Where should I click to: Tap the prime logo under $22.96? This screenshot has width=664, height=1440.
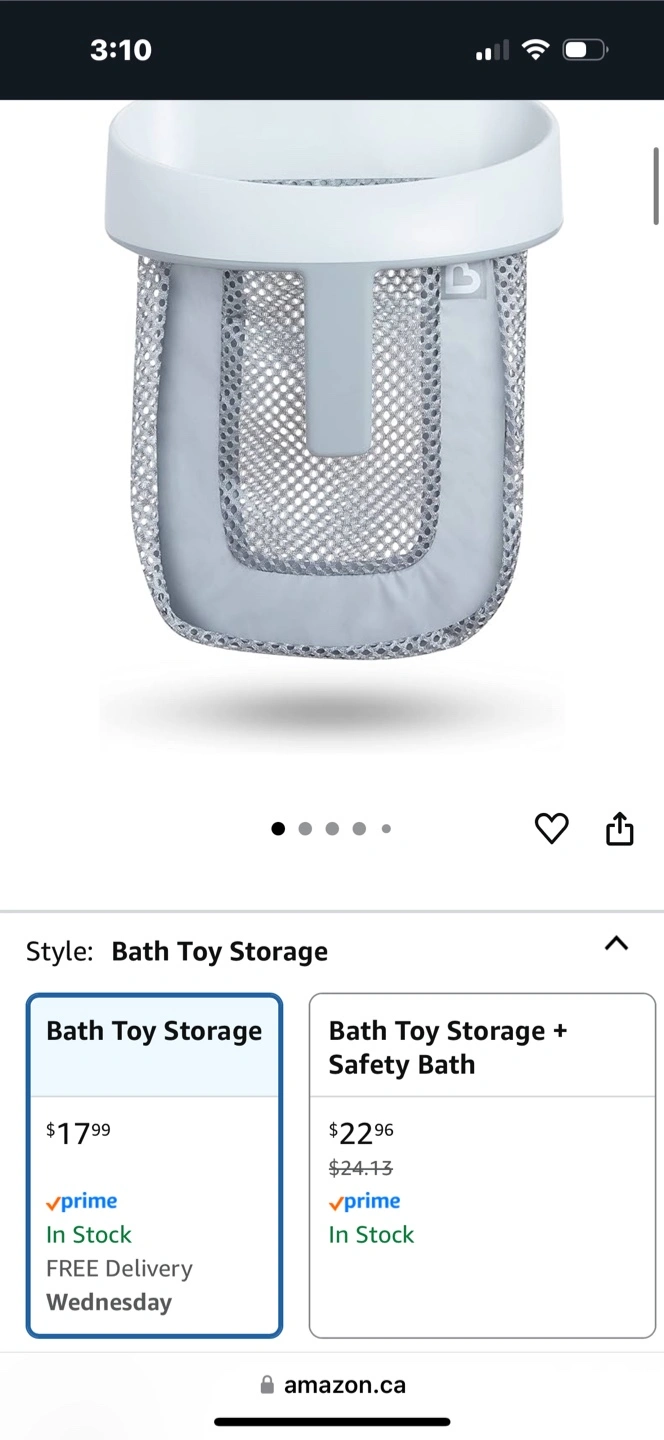364,1202
